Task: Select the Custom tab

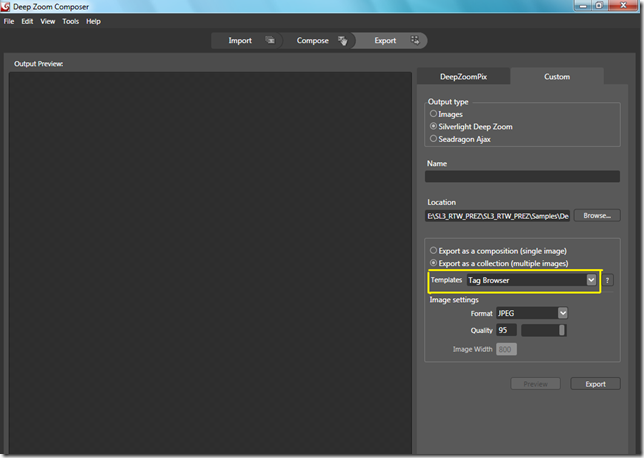Action: coord(557,76)
